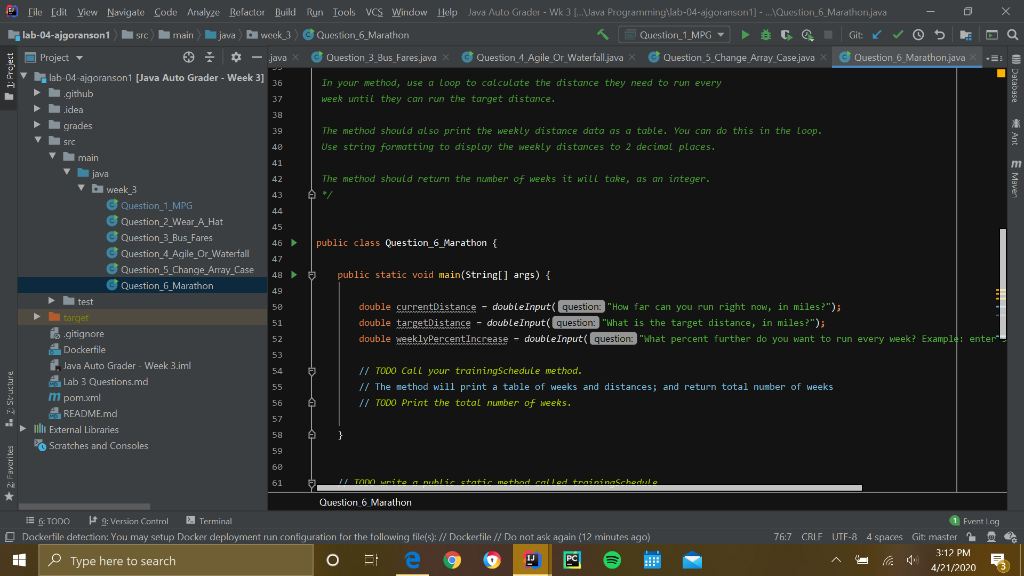The height and width of the screenshot is (576, 1024).
Task: Open Project panel settings gear
Action: point(238,58)
